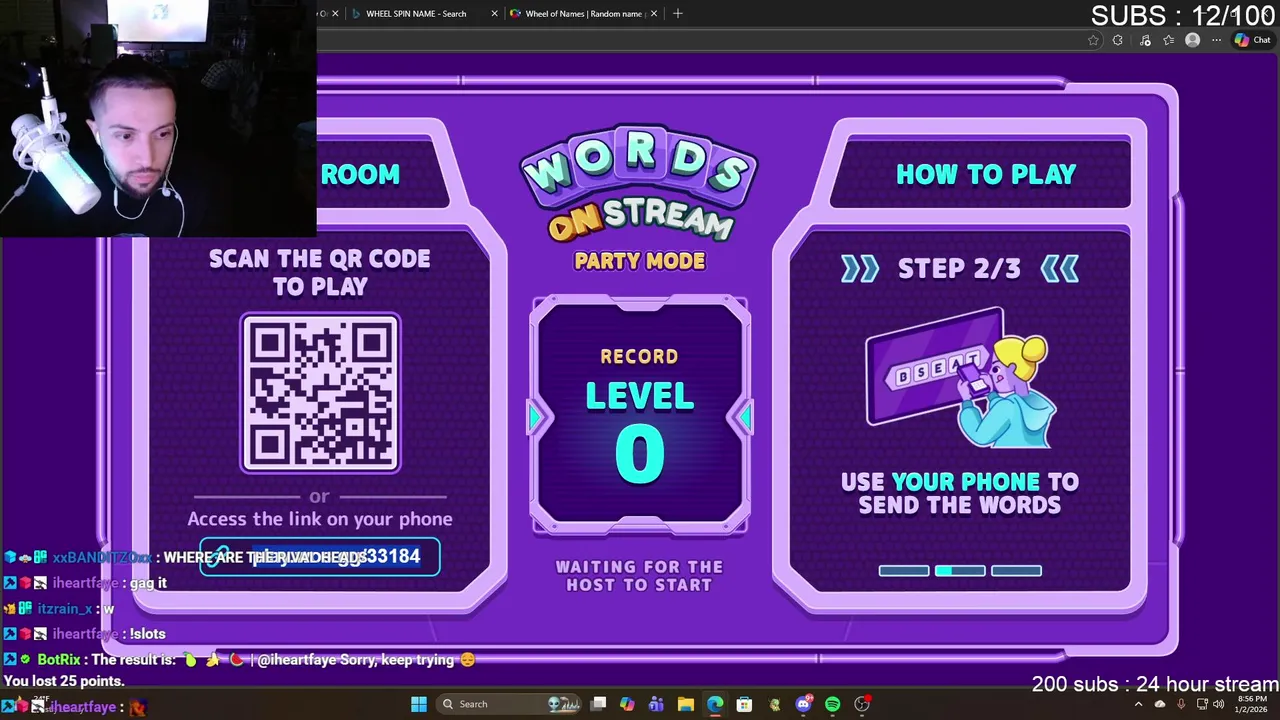Screen dimensions: 1280x720
Task: Open the favorites list icon in Edge toolbar
Action: (x=1168, y=40)
